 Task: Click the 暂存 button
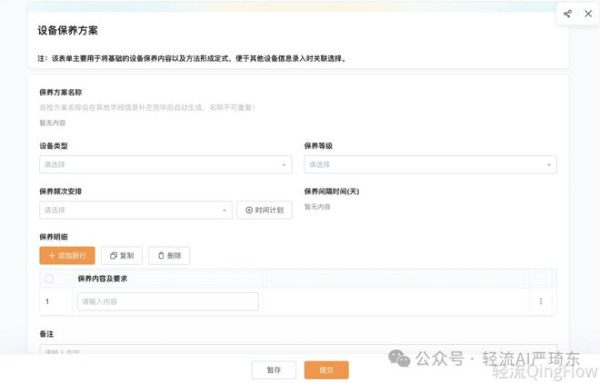coord(274,370)
